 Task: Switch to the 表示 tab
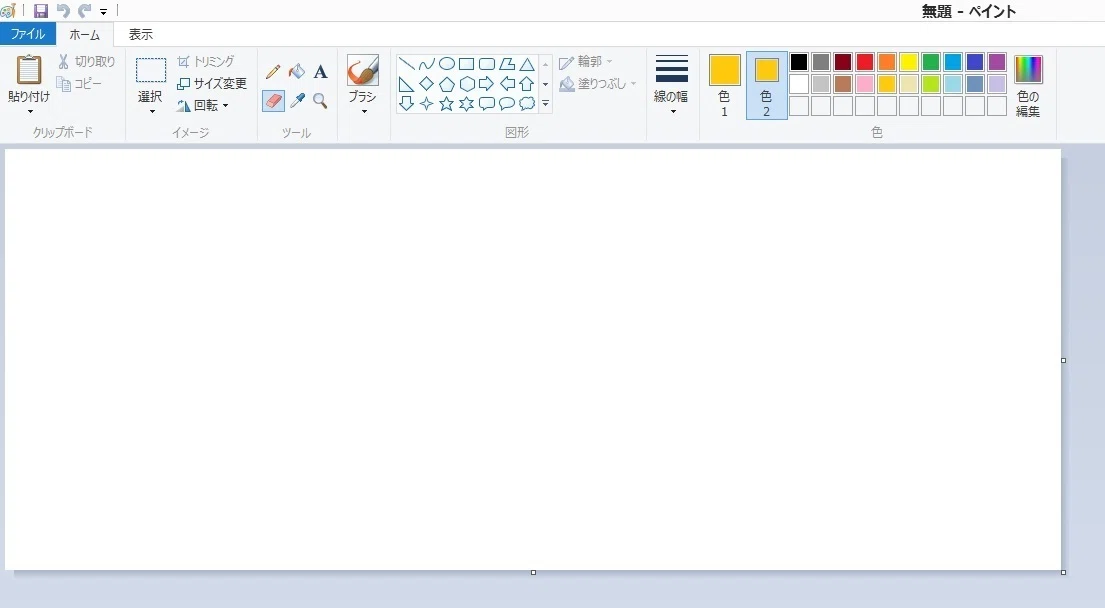(x=140, y=34)
